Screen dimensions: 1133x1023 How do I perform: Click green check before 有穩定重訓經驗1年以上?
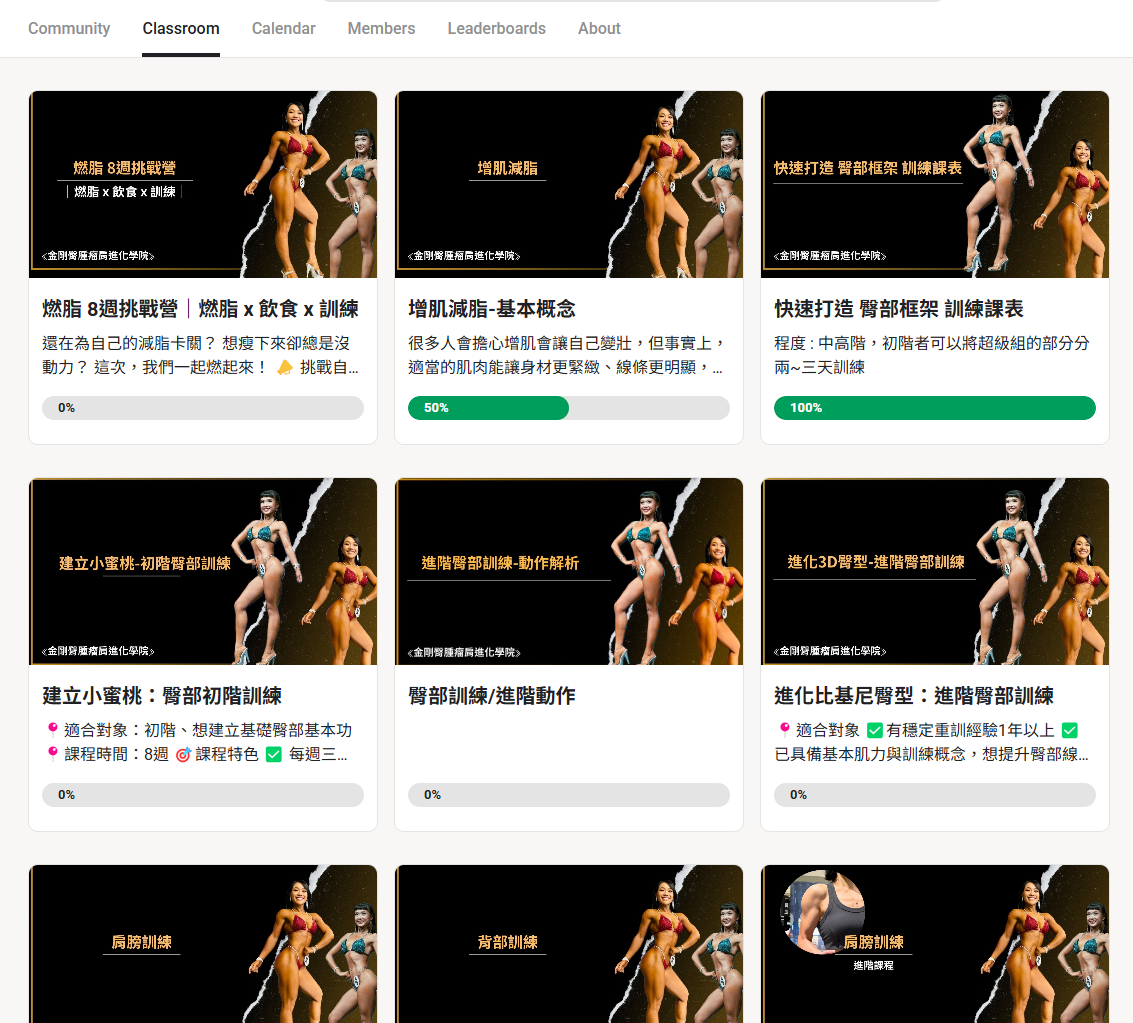coord(875,730)
